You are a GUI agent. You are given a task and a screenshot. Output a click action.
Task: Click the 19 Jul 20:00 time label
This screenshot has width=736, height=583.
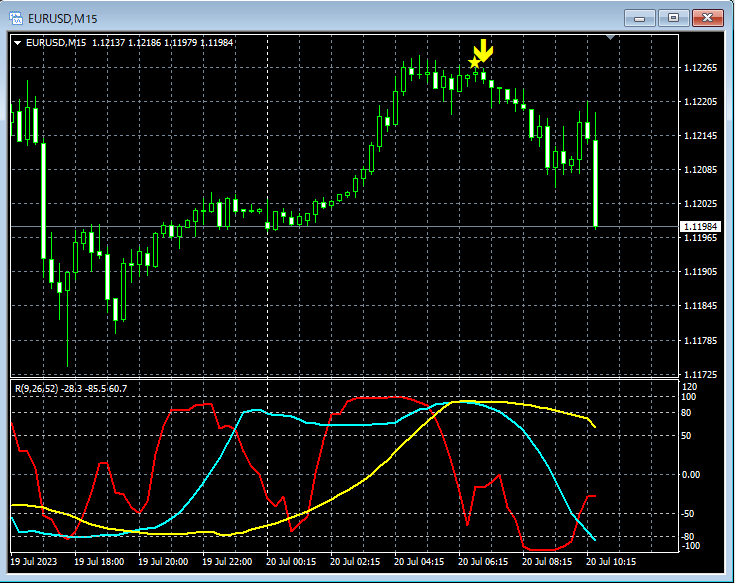[x=163, y=562]
